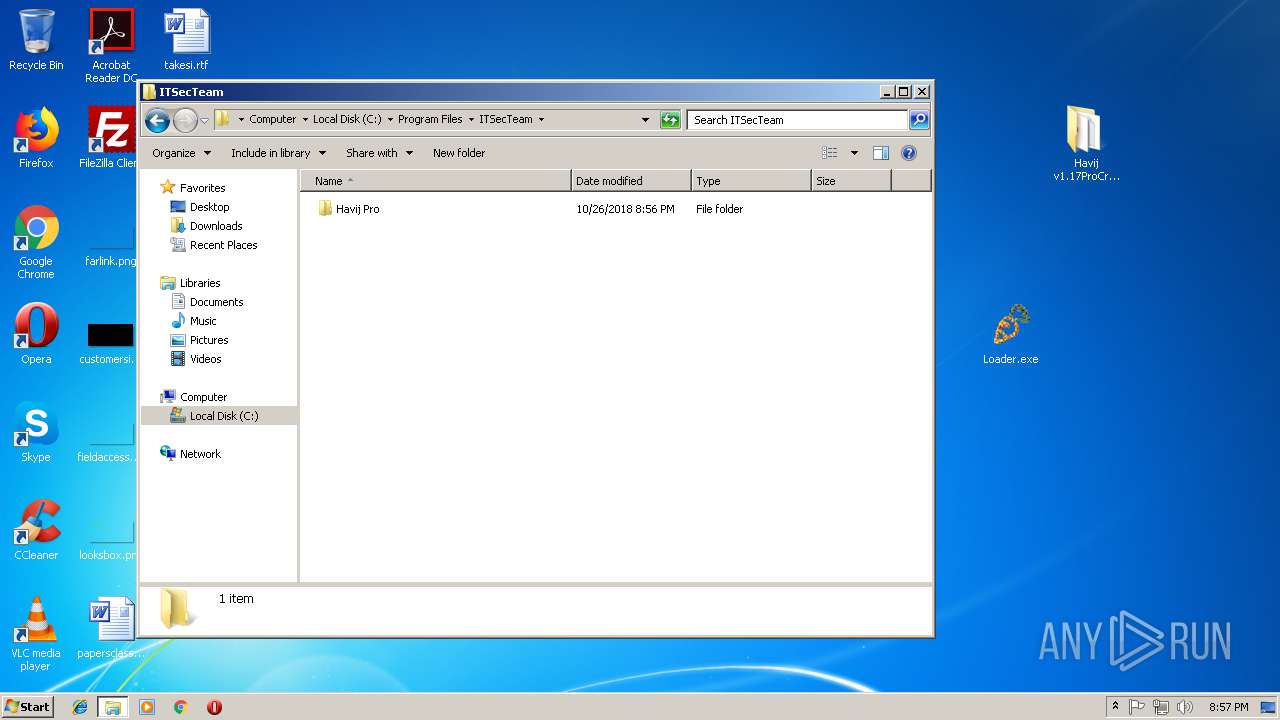The width and height of the screenshot is (1280, 720).
Task: Change your view icon in toolbar
Action: (x=830, y=153)
